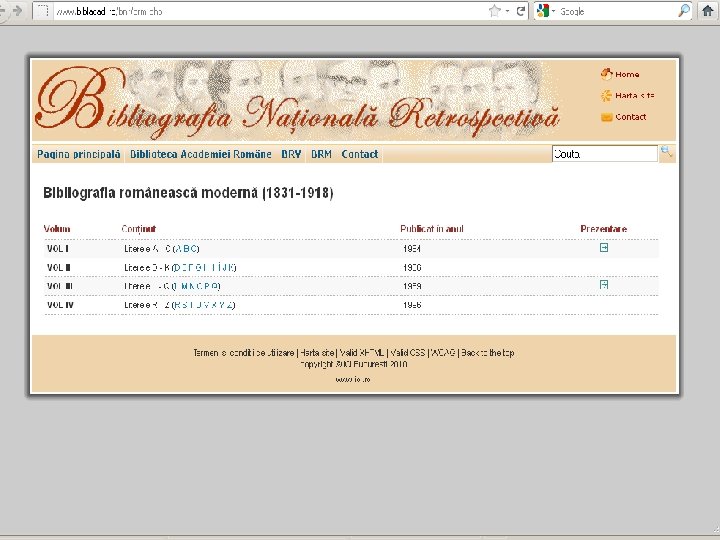Open the search engine selector dropdown arrow
Screen dimensions: 720x540
coord(553,11)
